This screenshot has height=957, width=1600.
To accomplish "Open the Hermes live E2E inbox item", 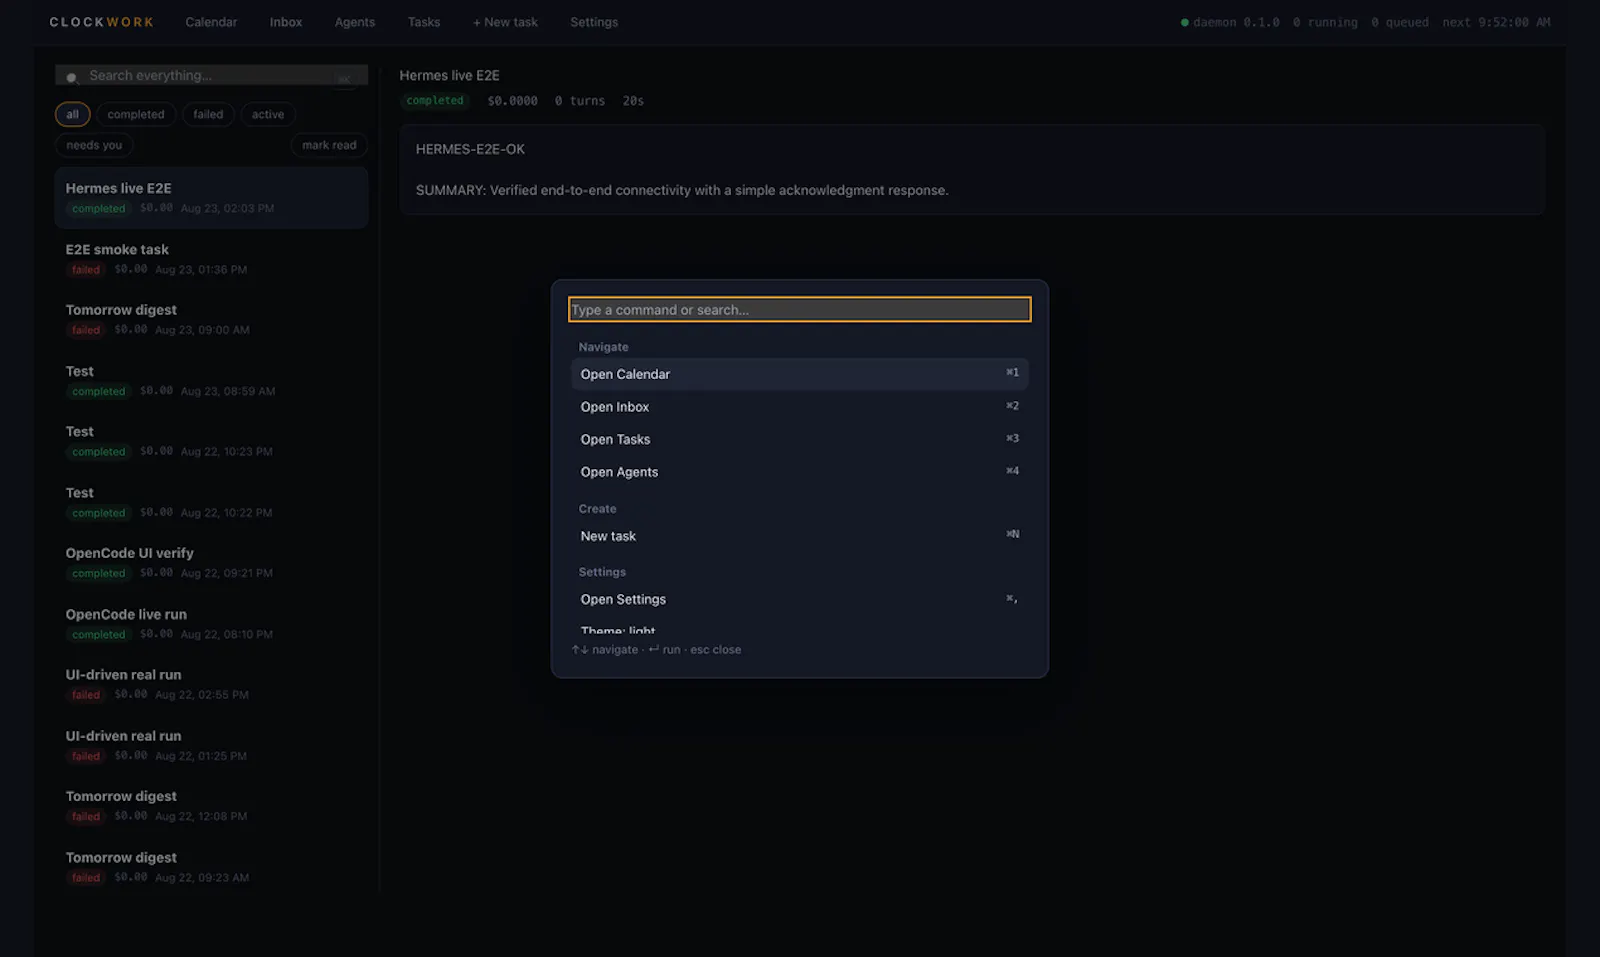I will pyautogui.click(x=211, y=198).
